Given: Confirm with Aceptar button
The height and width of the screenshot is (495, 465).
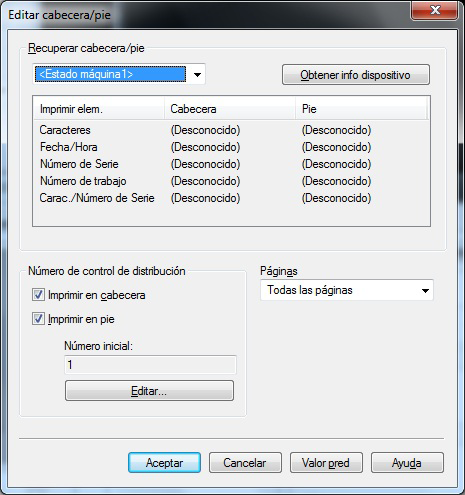Looking at the screenshot, I should coord(164,463).
